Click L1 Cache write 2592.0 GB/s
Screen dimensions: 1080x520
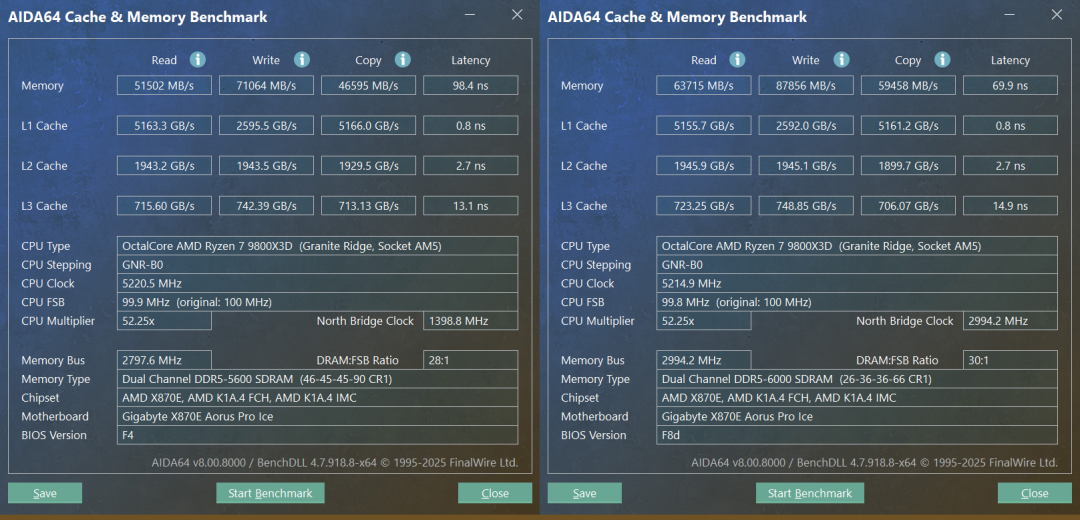[x=806, y=125]
